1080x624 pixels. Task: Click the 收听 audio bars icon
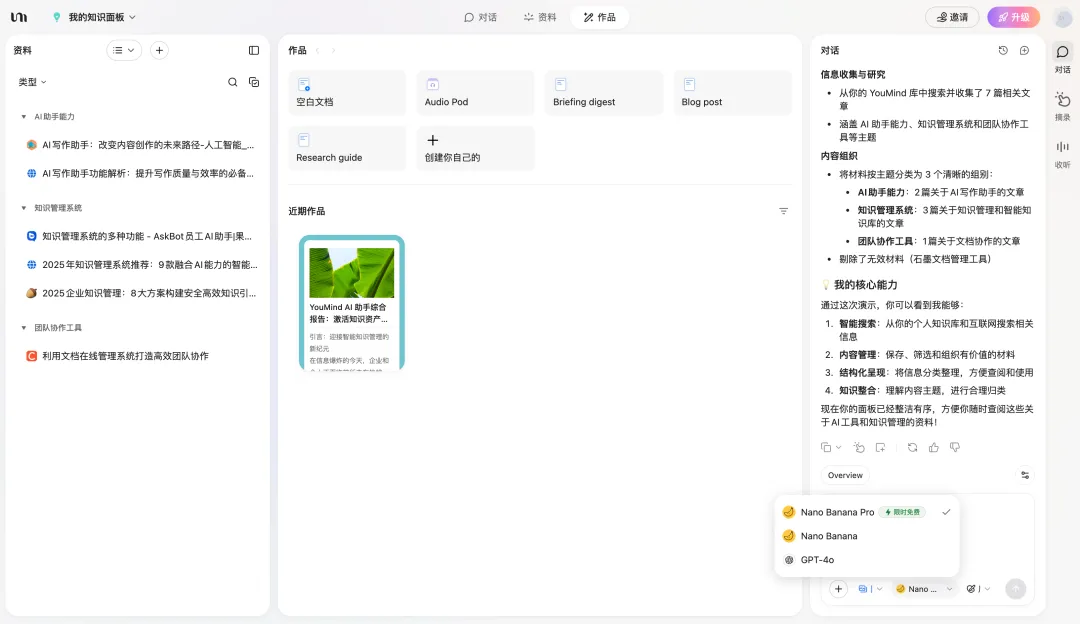(x=1062, y=147)
